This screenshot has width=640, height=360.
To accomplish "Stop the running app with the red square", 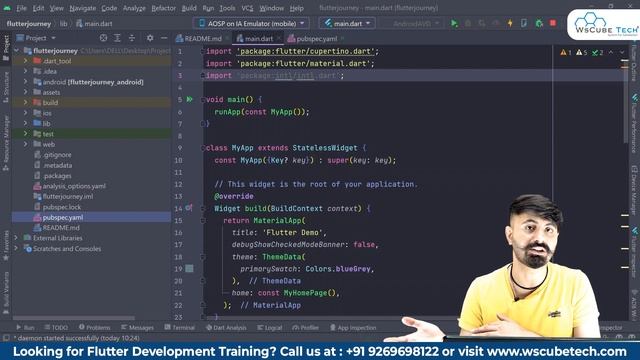I will (553, 23).
